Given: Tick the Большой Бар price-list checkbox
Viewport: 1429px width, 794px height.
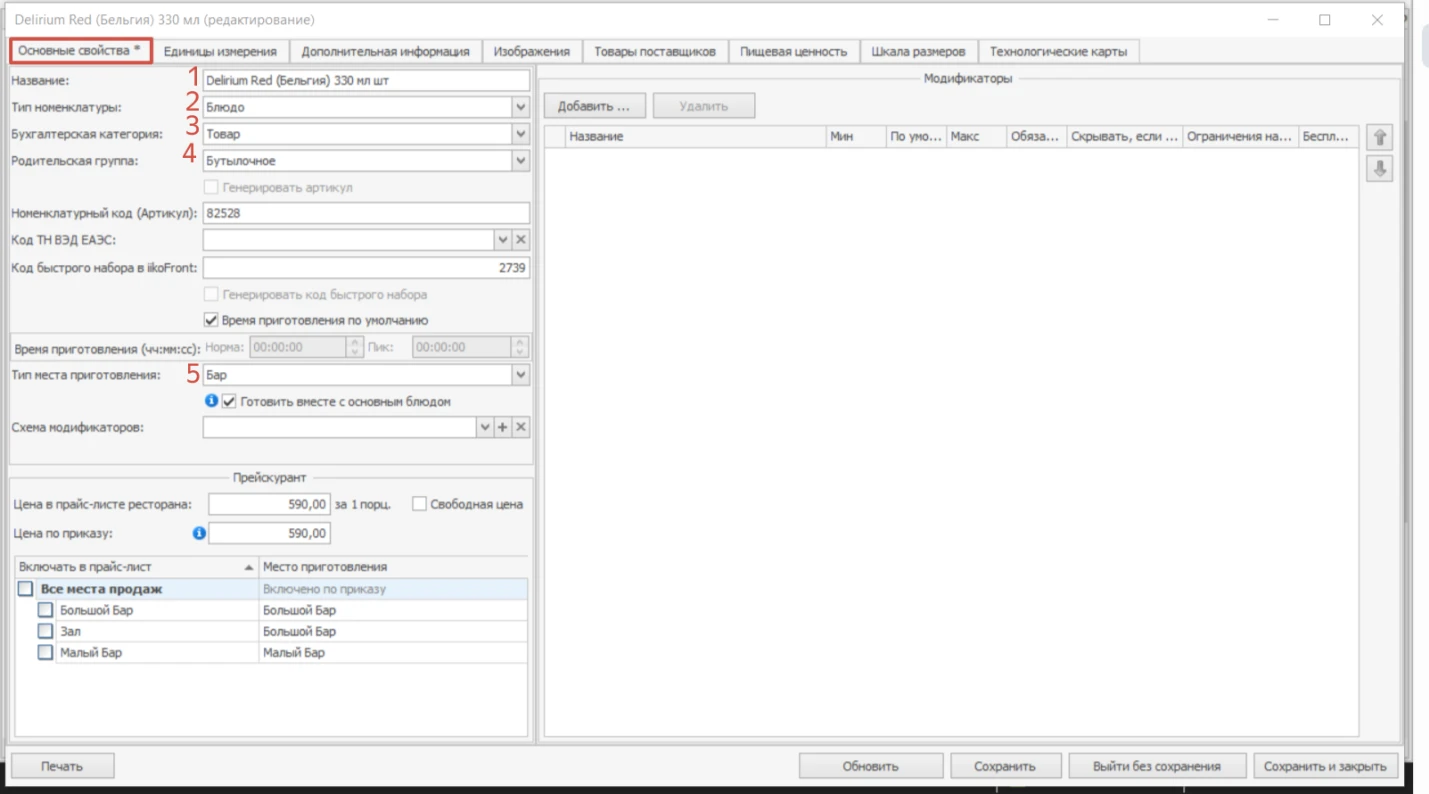Looking at the screenshot, I should 45,610.
